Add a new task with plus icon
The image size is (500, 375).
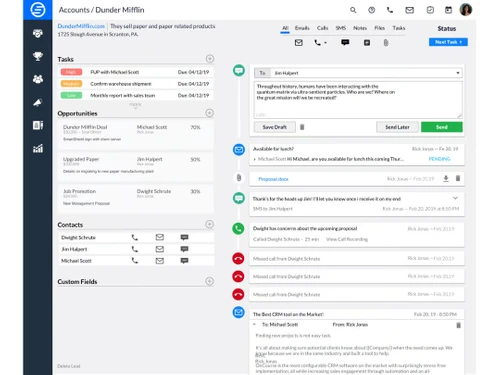click(210, 59)
